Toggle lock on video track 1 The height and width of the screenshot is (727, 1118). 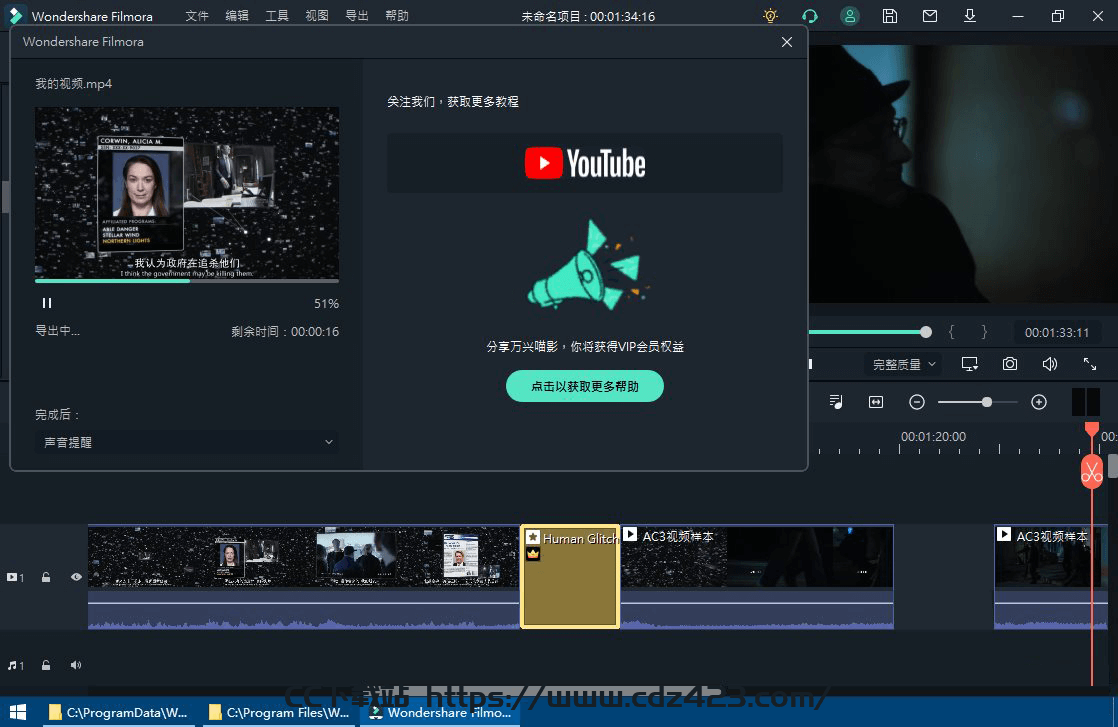[46, 577]
